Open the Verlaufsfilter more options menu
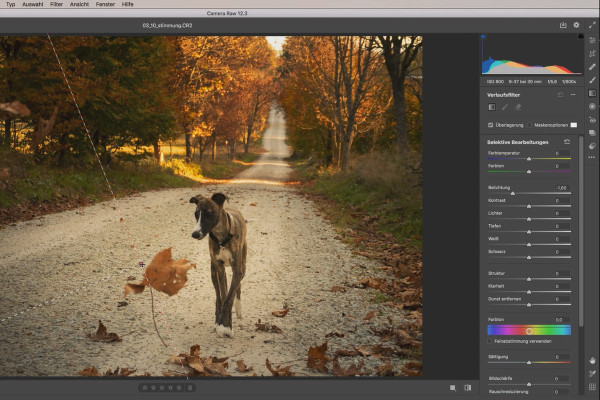Image resolution: width=600 pixels, height=400 pixels. [573, 95]
